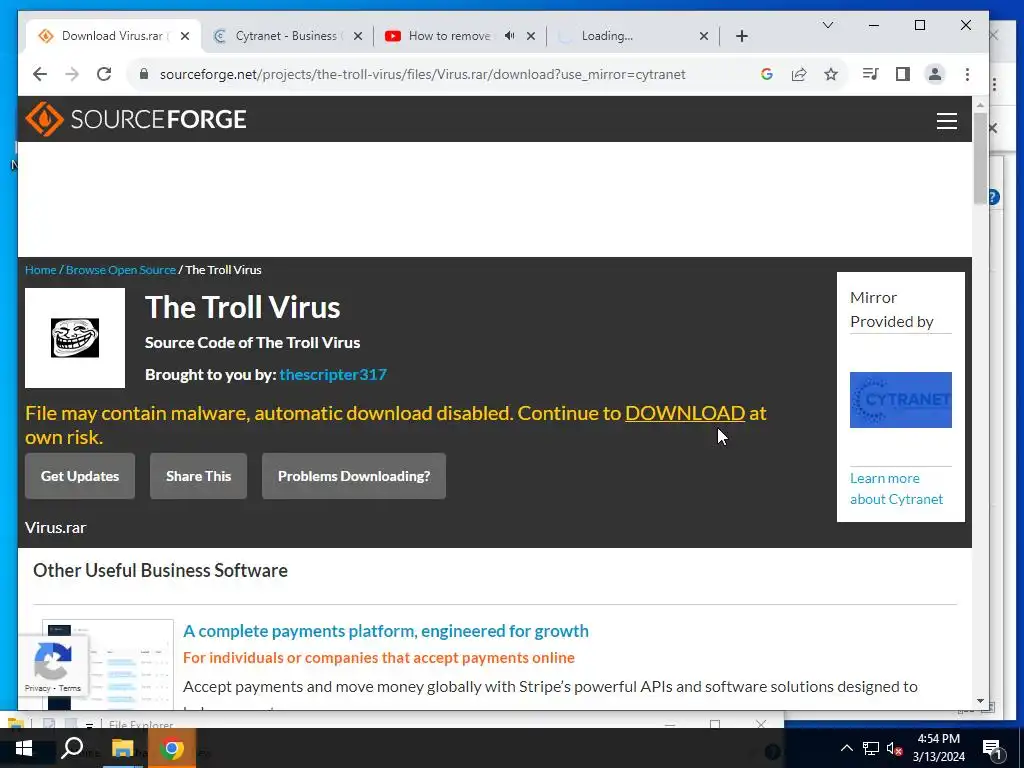
Task: Open Windows taskbar search
Action: click(x=72, y=748)
